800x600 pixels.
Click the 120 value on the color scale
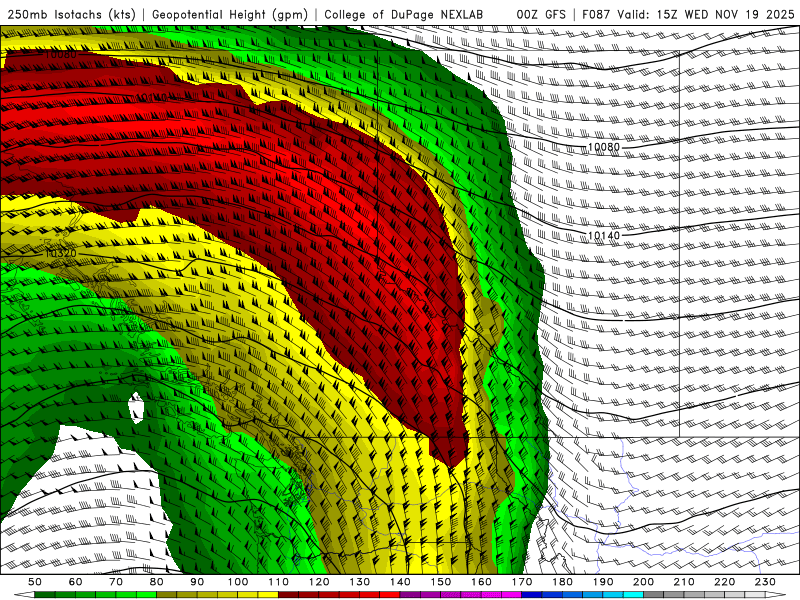(x=319, y=582)
